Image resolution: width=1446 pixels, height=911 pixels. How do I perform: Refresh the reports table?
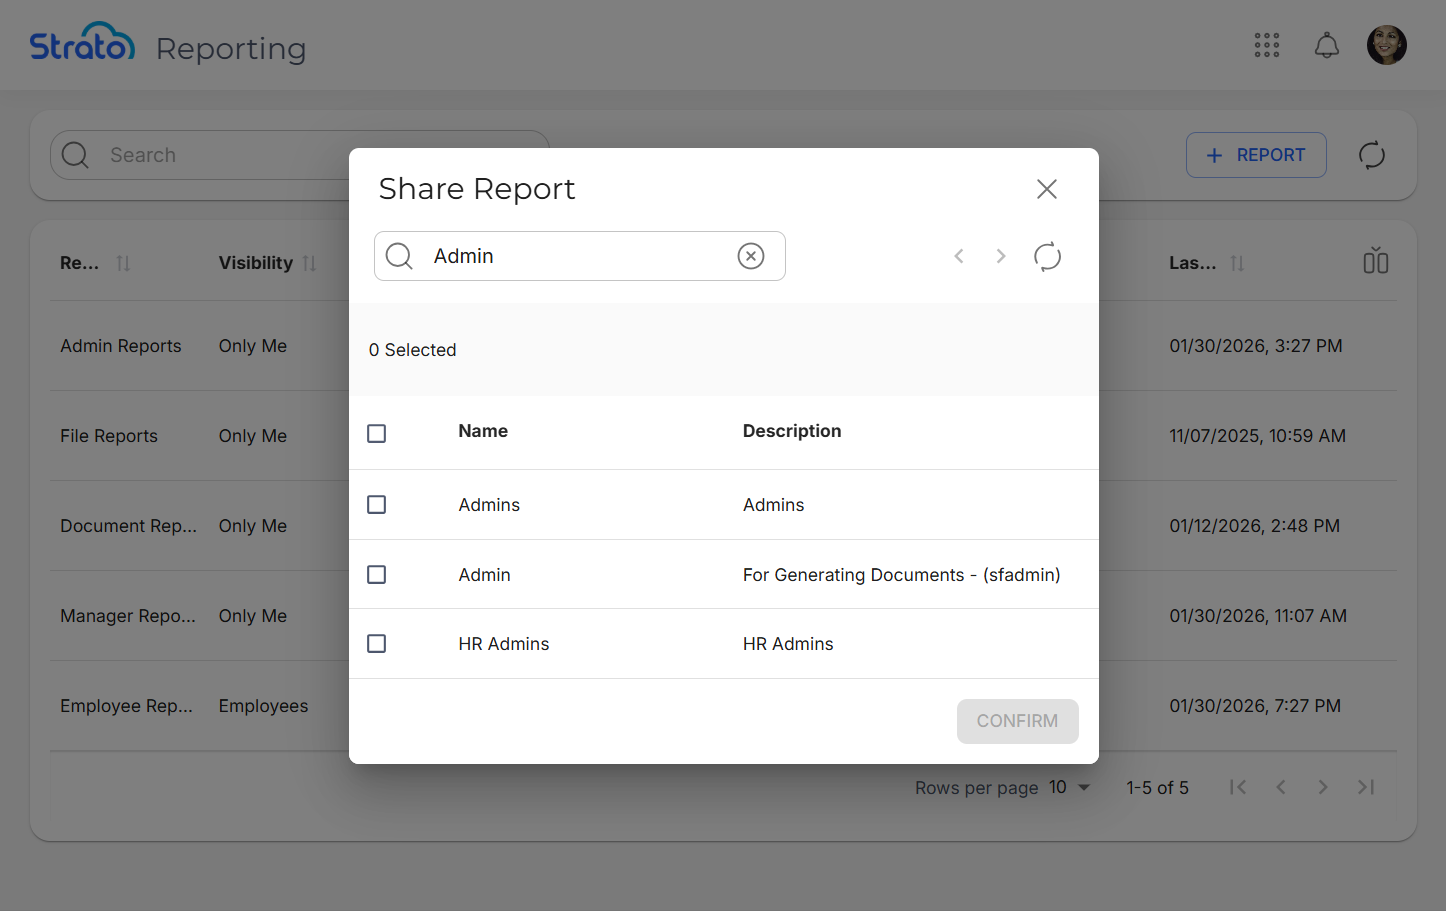tap(1371, 155)
